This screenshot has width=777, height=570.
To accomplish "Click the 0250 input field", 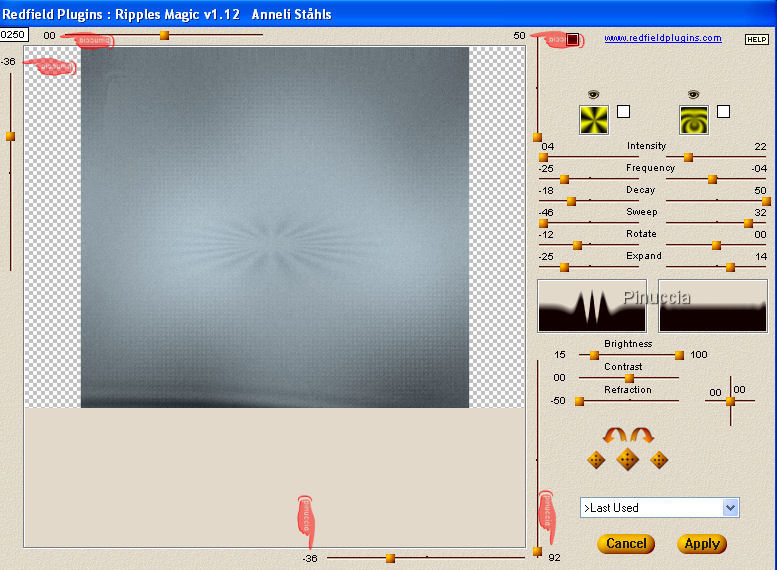I will pyautogui.click(x=14, y=35).
